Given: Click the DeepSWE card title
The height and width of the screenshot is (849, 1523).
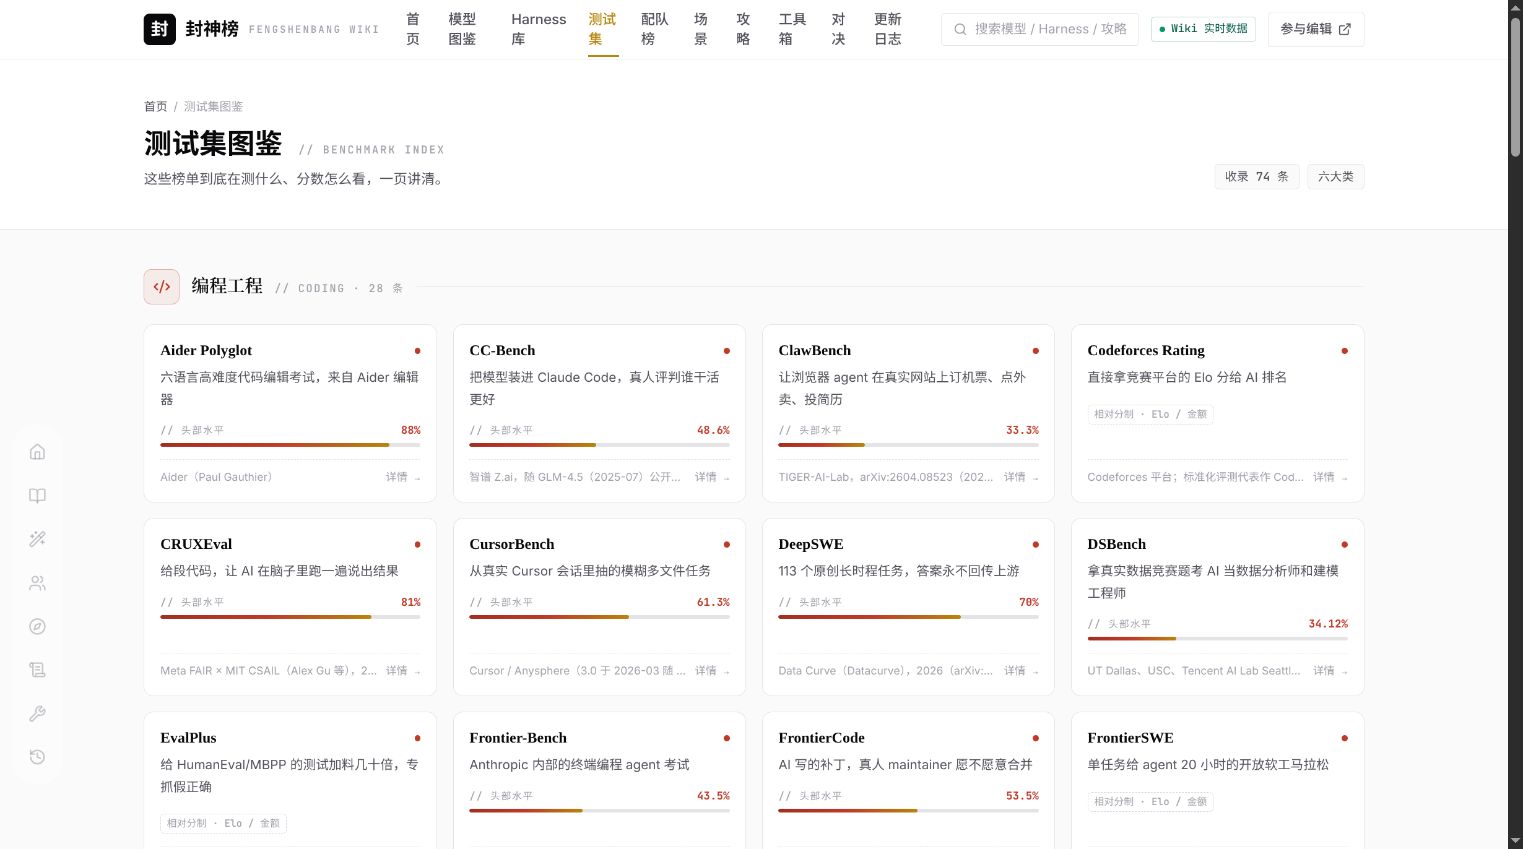Looking at the screenshot, I should (811, 545).
